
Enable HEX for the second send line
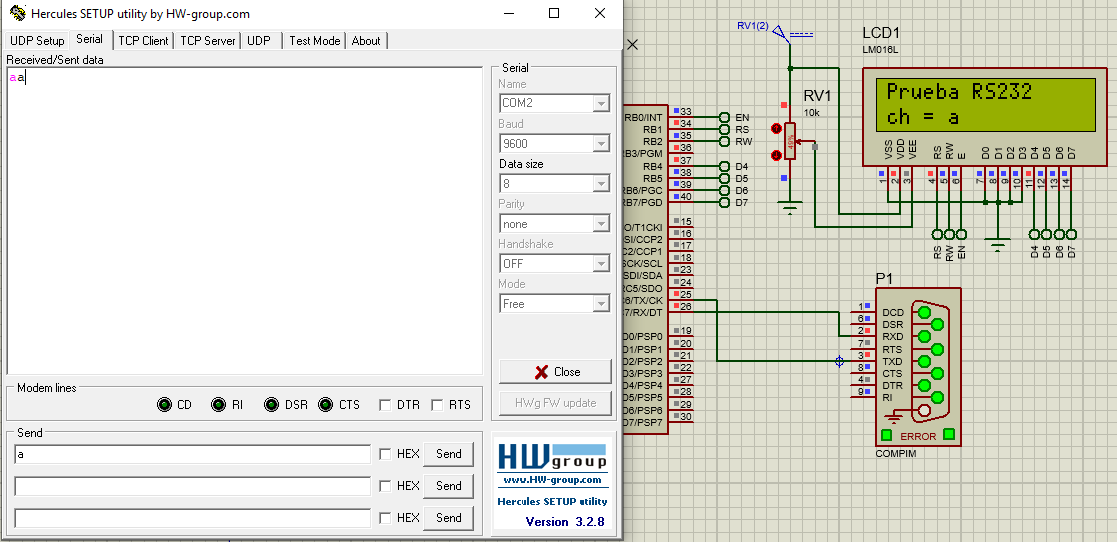click(x=385, y=486)
